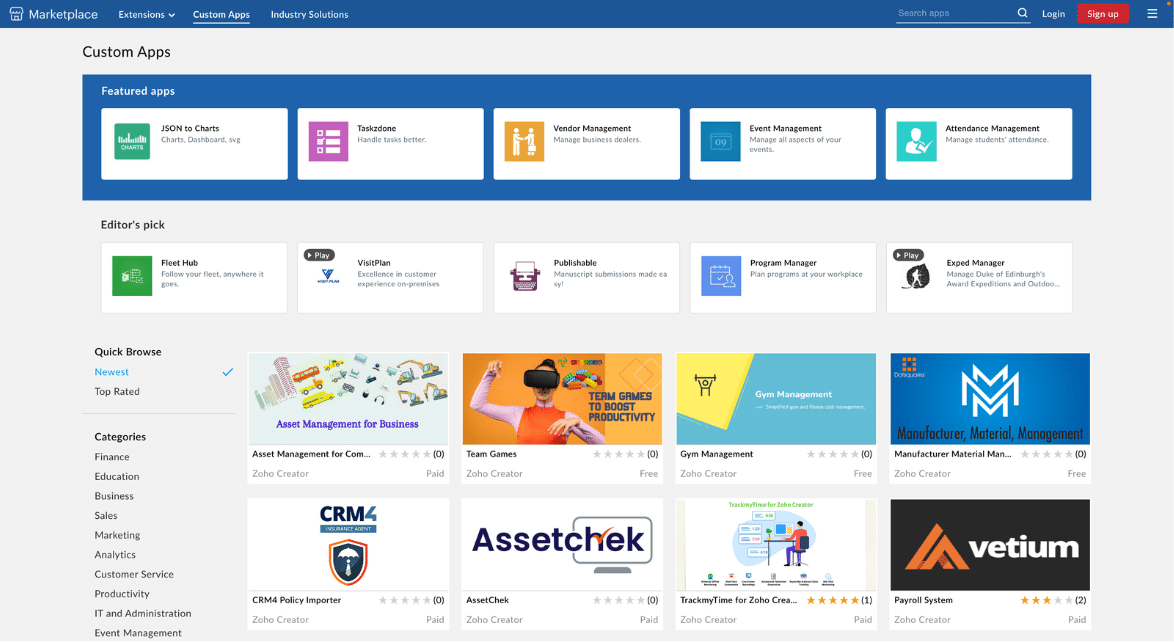Click the Login link

1053,14
